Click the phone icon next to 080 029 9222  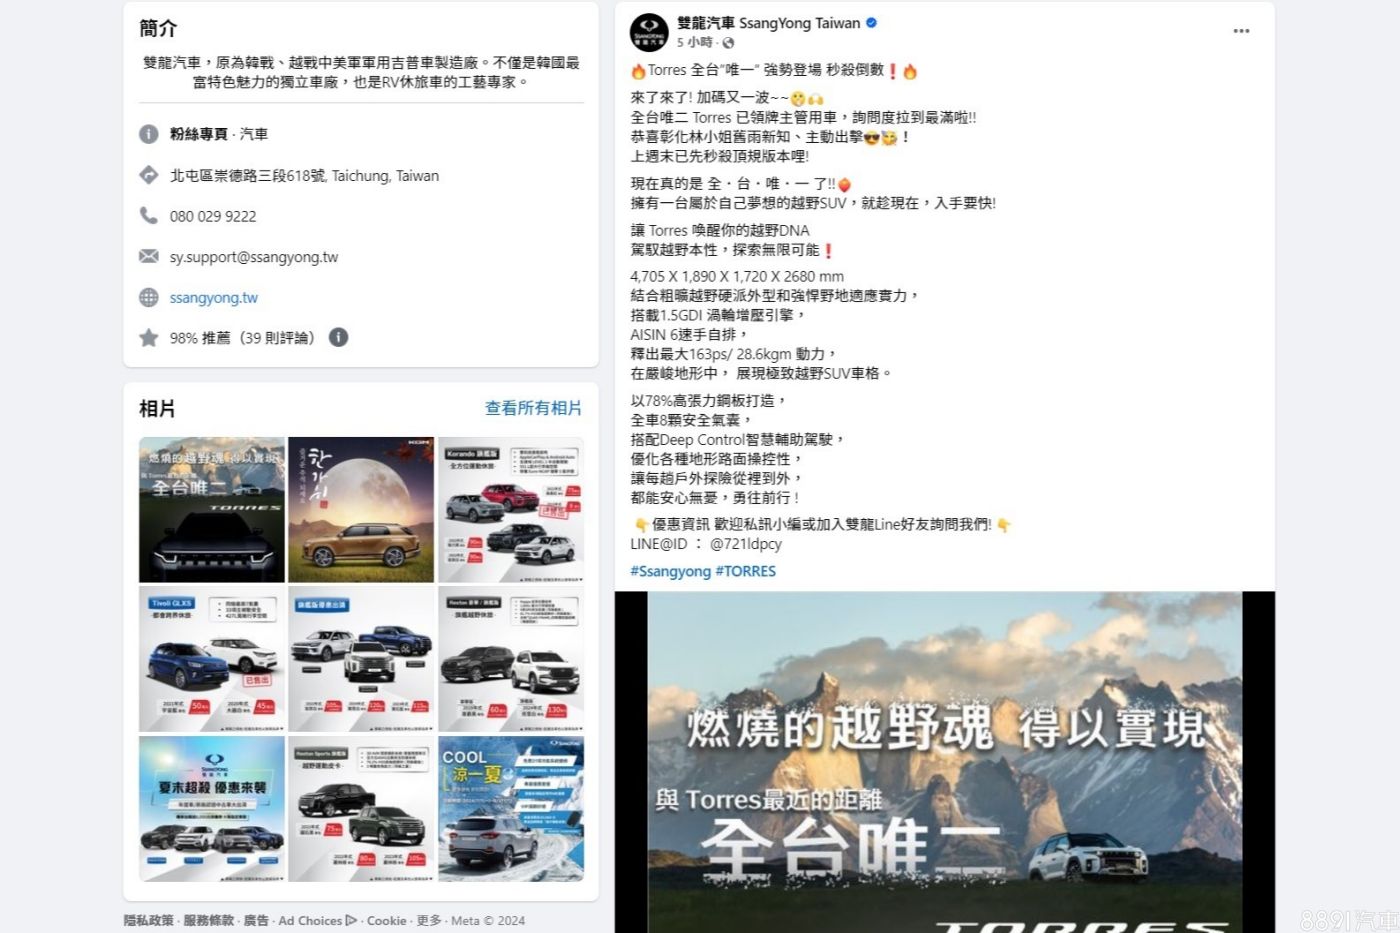point(149,215)
